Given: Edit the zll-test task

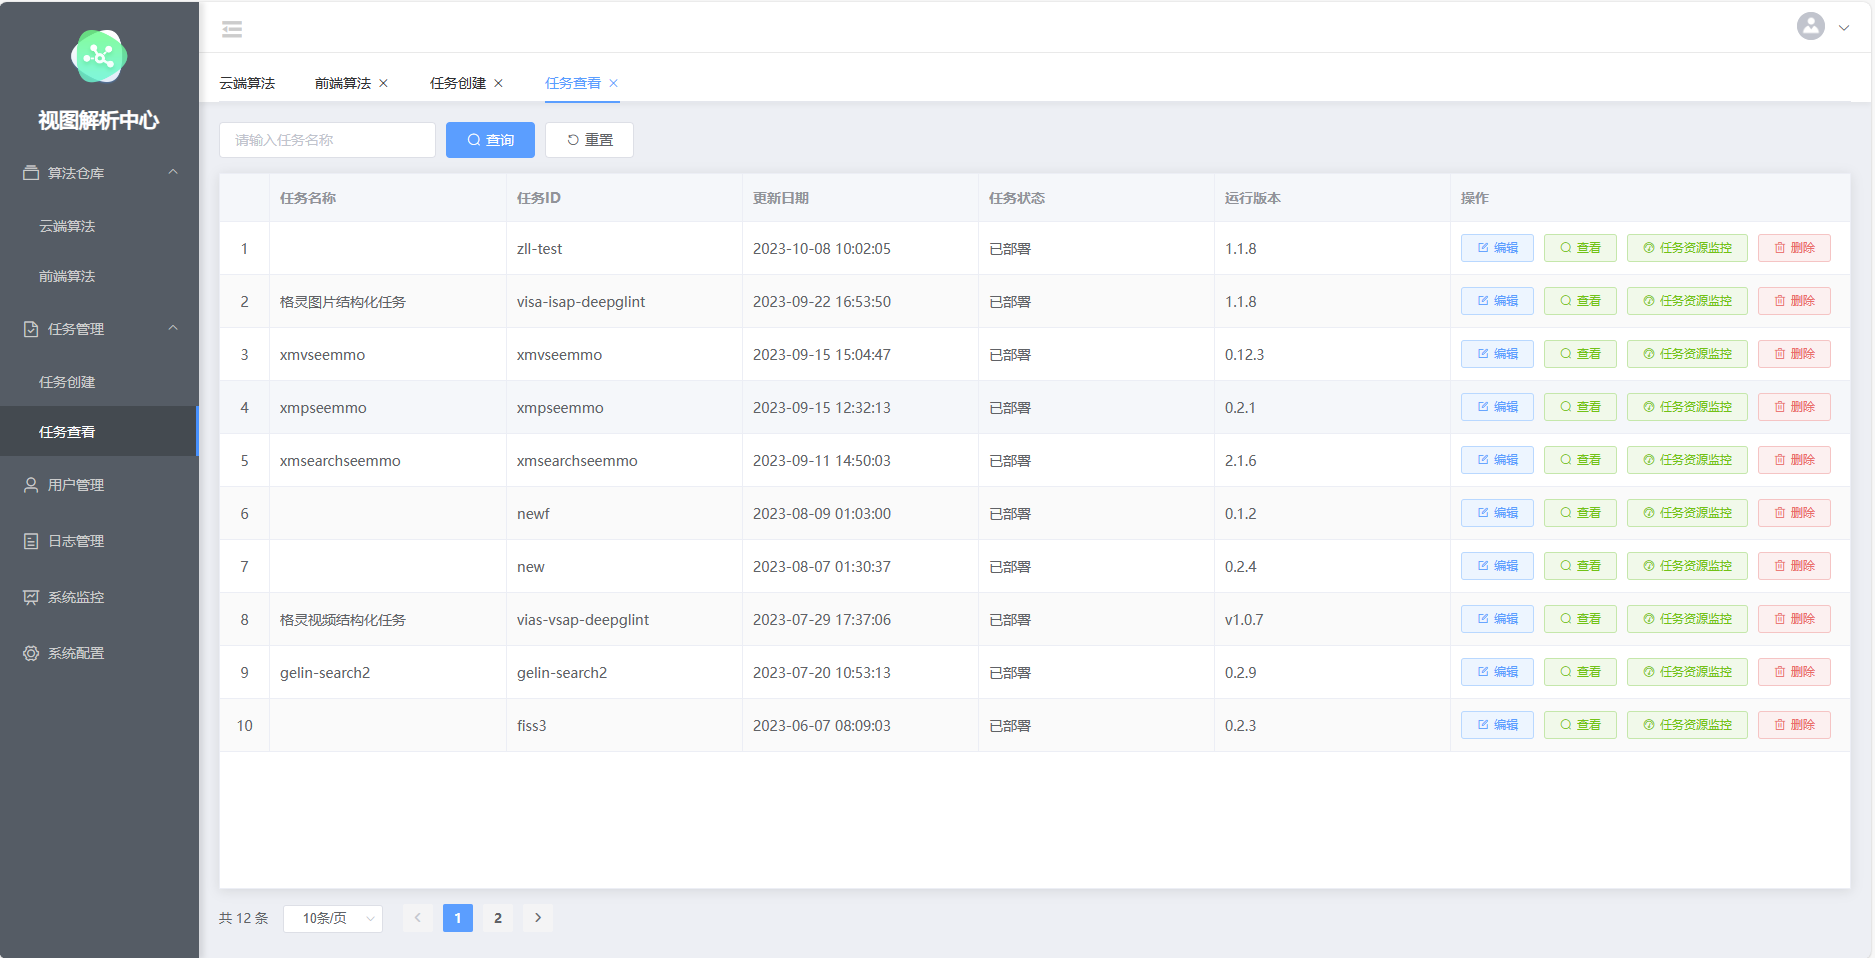Looking at the screenshot, I should [x=1497, y=248].
